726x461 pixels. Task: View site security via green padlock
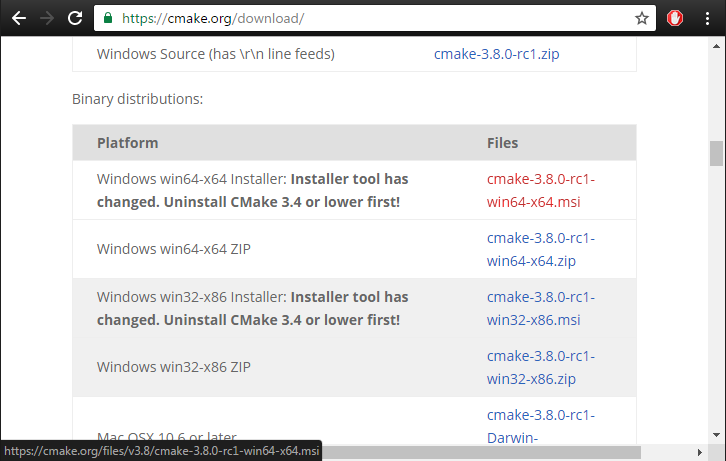pos(108,18)
